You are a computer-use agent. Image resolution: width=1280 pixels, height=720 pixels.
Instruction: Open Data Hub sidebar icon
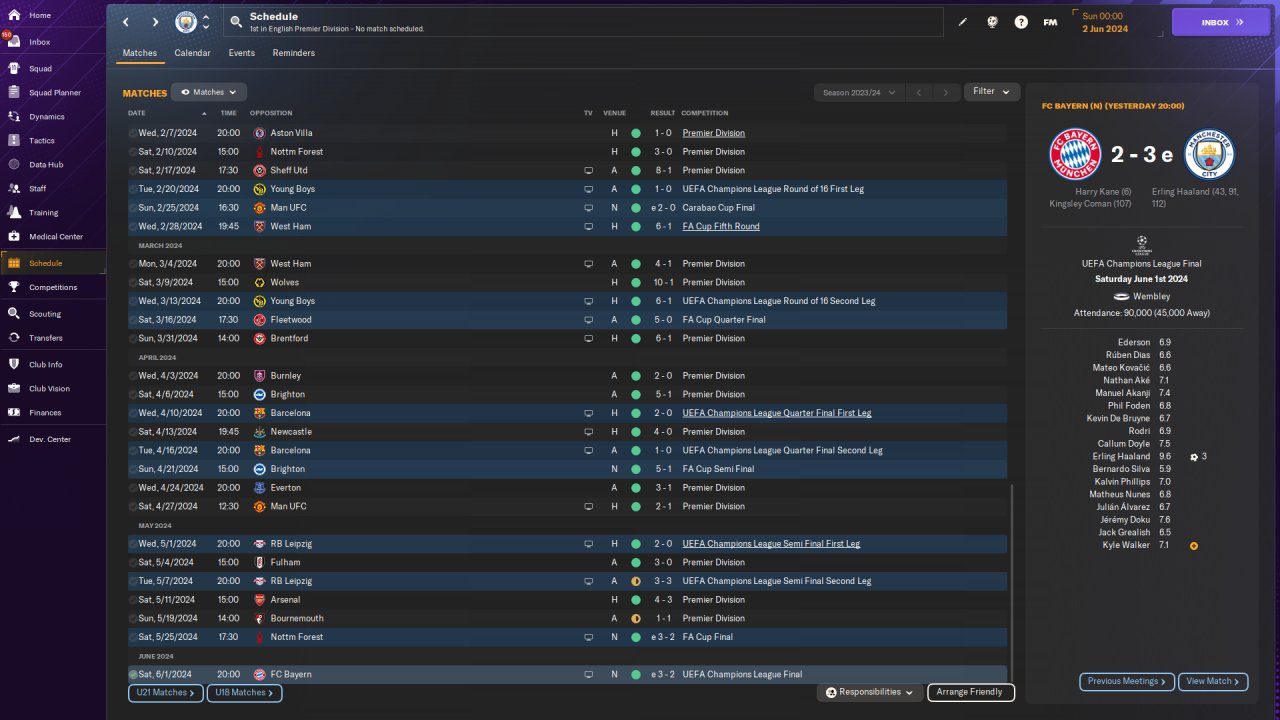[14, 164]
